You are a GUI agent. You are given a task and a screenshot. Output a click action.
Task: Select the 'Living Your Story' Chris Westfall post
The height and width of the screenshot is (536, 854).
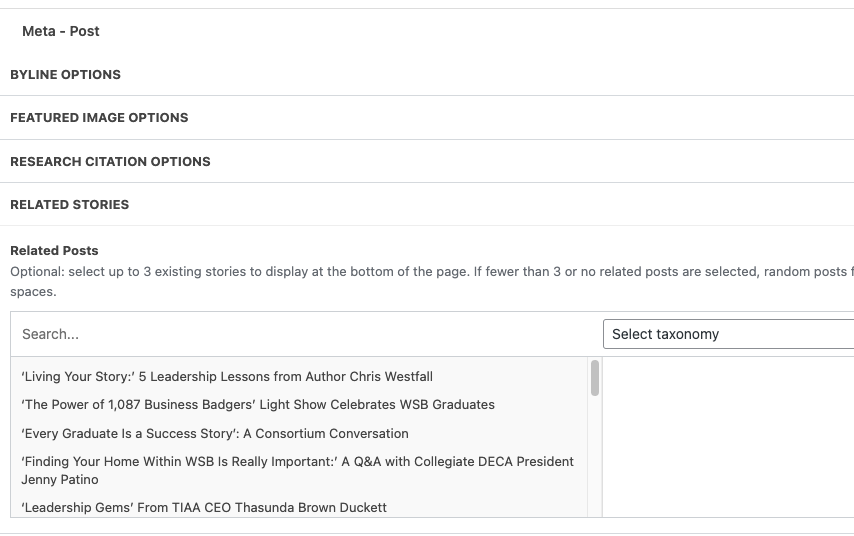[227, 377]
